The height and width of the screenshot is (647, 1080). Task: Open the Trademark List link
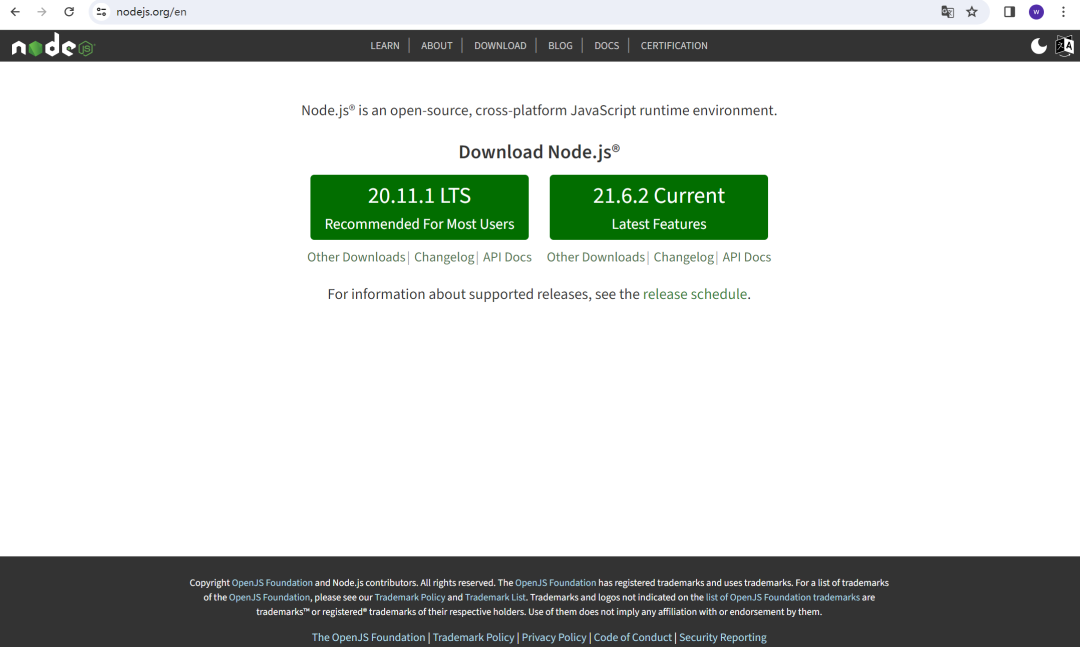click(495, 597)
